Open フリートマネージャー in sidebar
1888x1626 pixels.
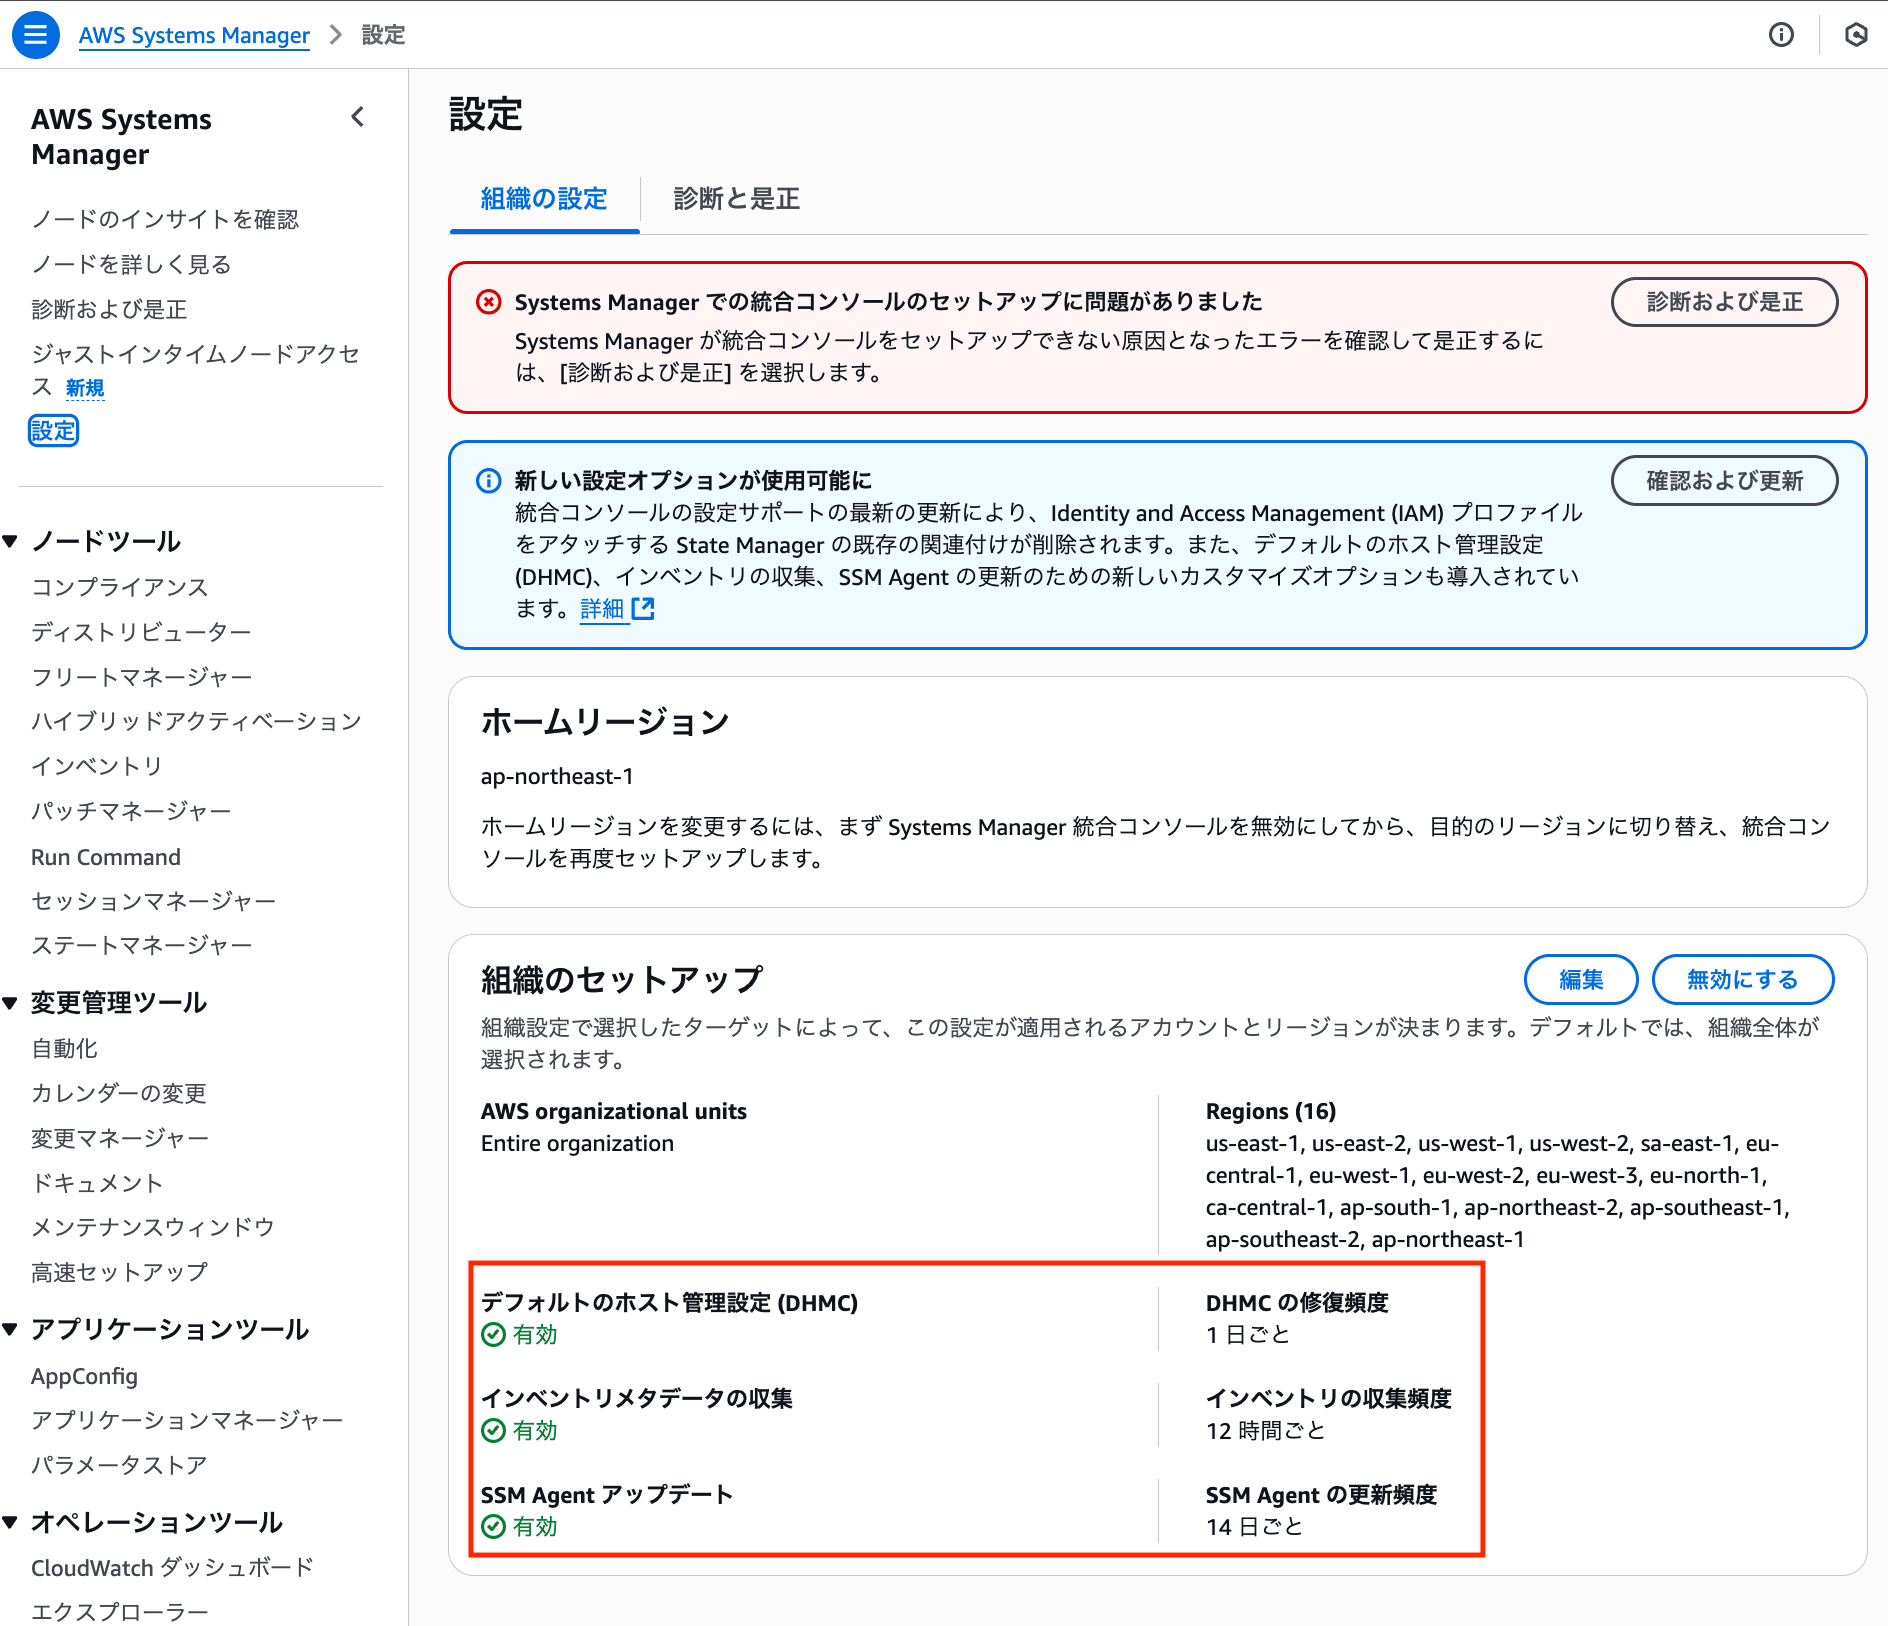point(141,677)
